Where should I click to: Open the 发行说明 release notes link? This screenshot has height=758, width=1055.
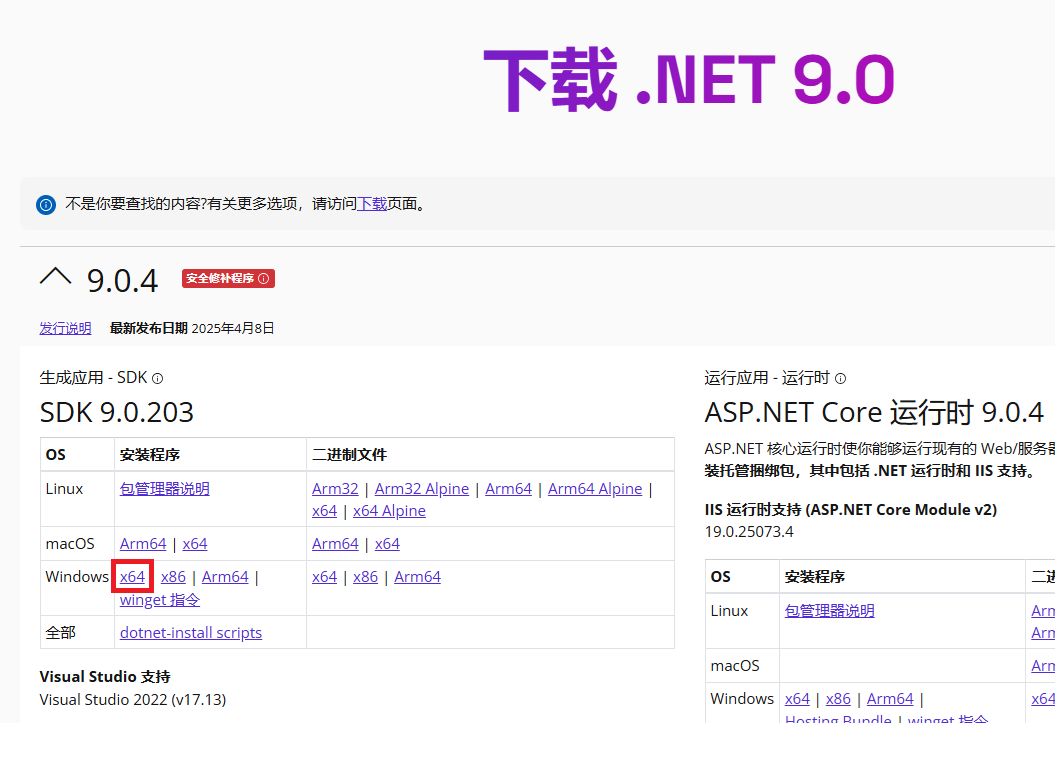click(65, 328)
